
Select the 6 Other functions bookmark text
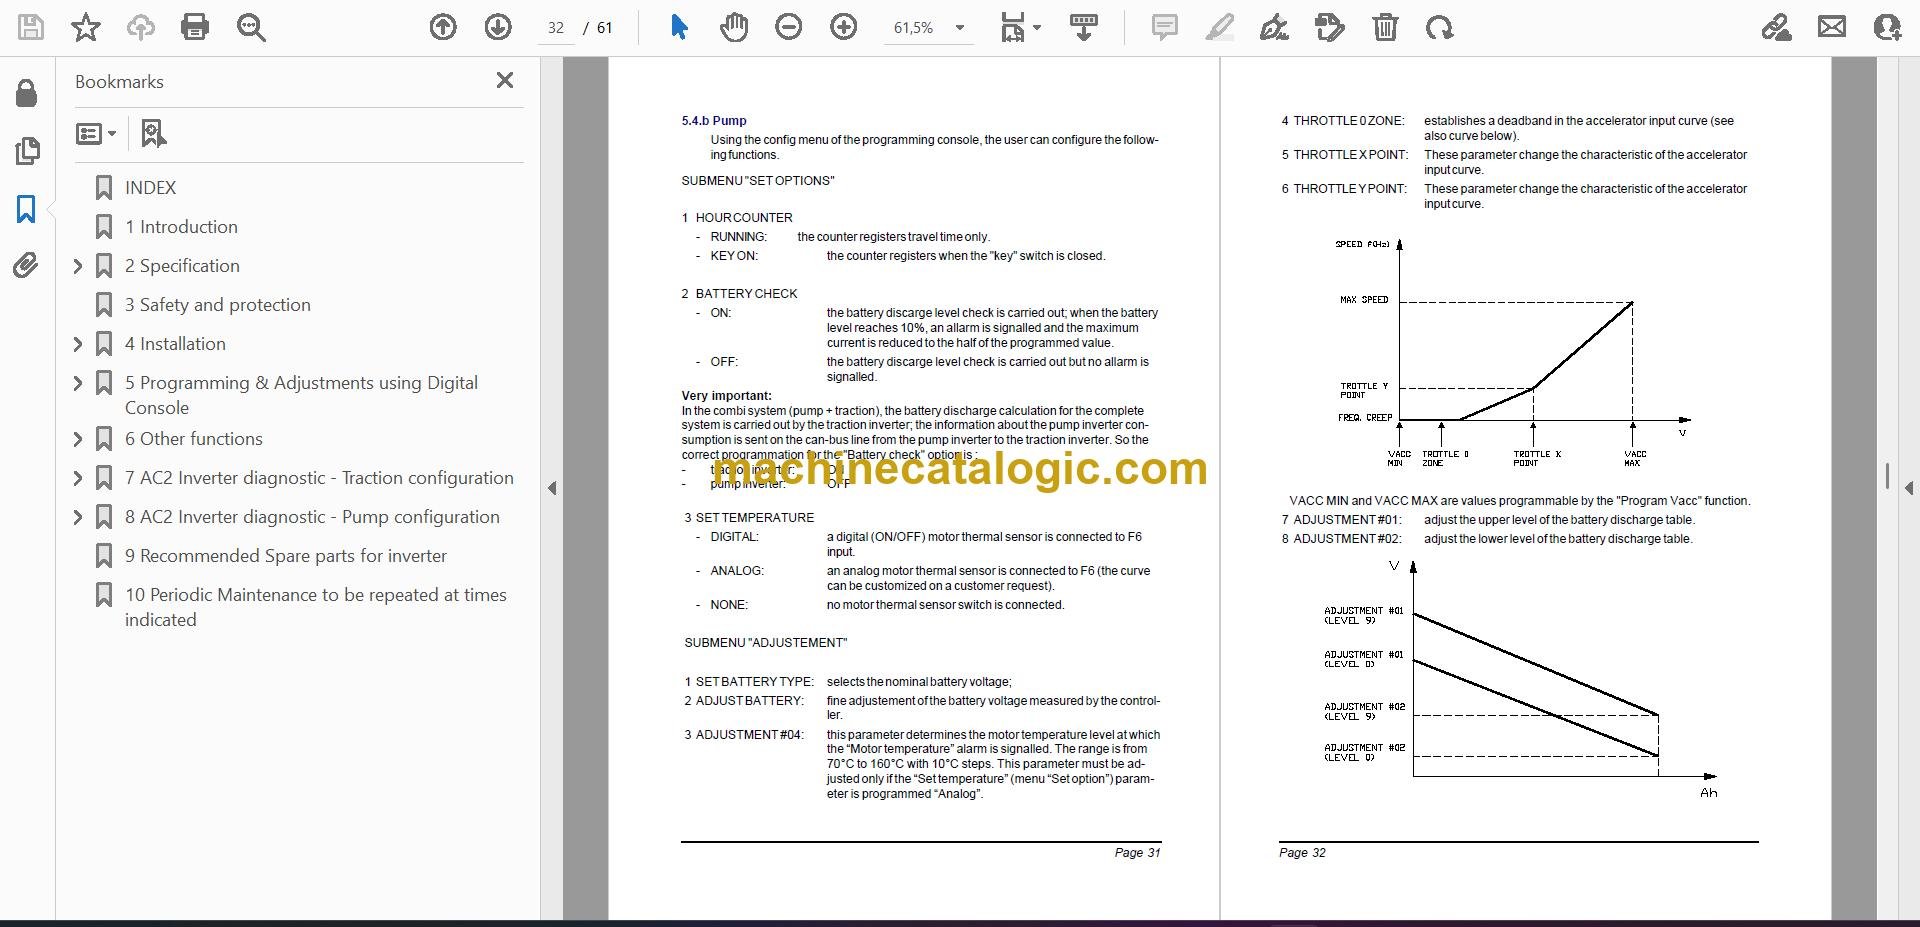click(x=194, y=439)
